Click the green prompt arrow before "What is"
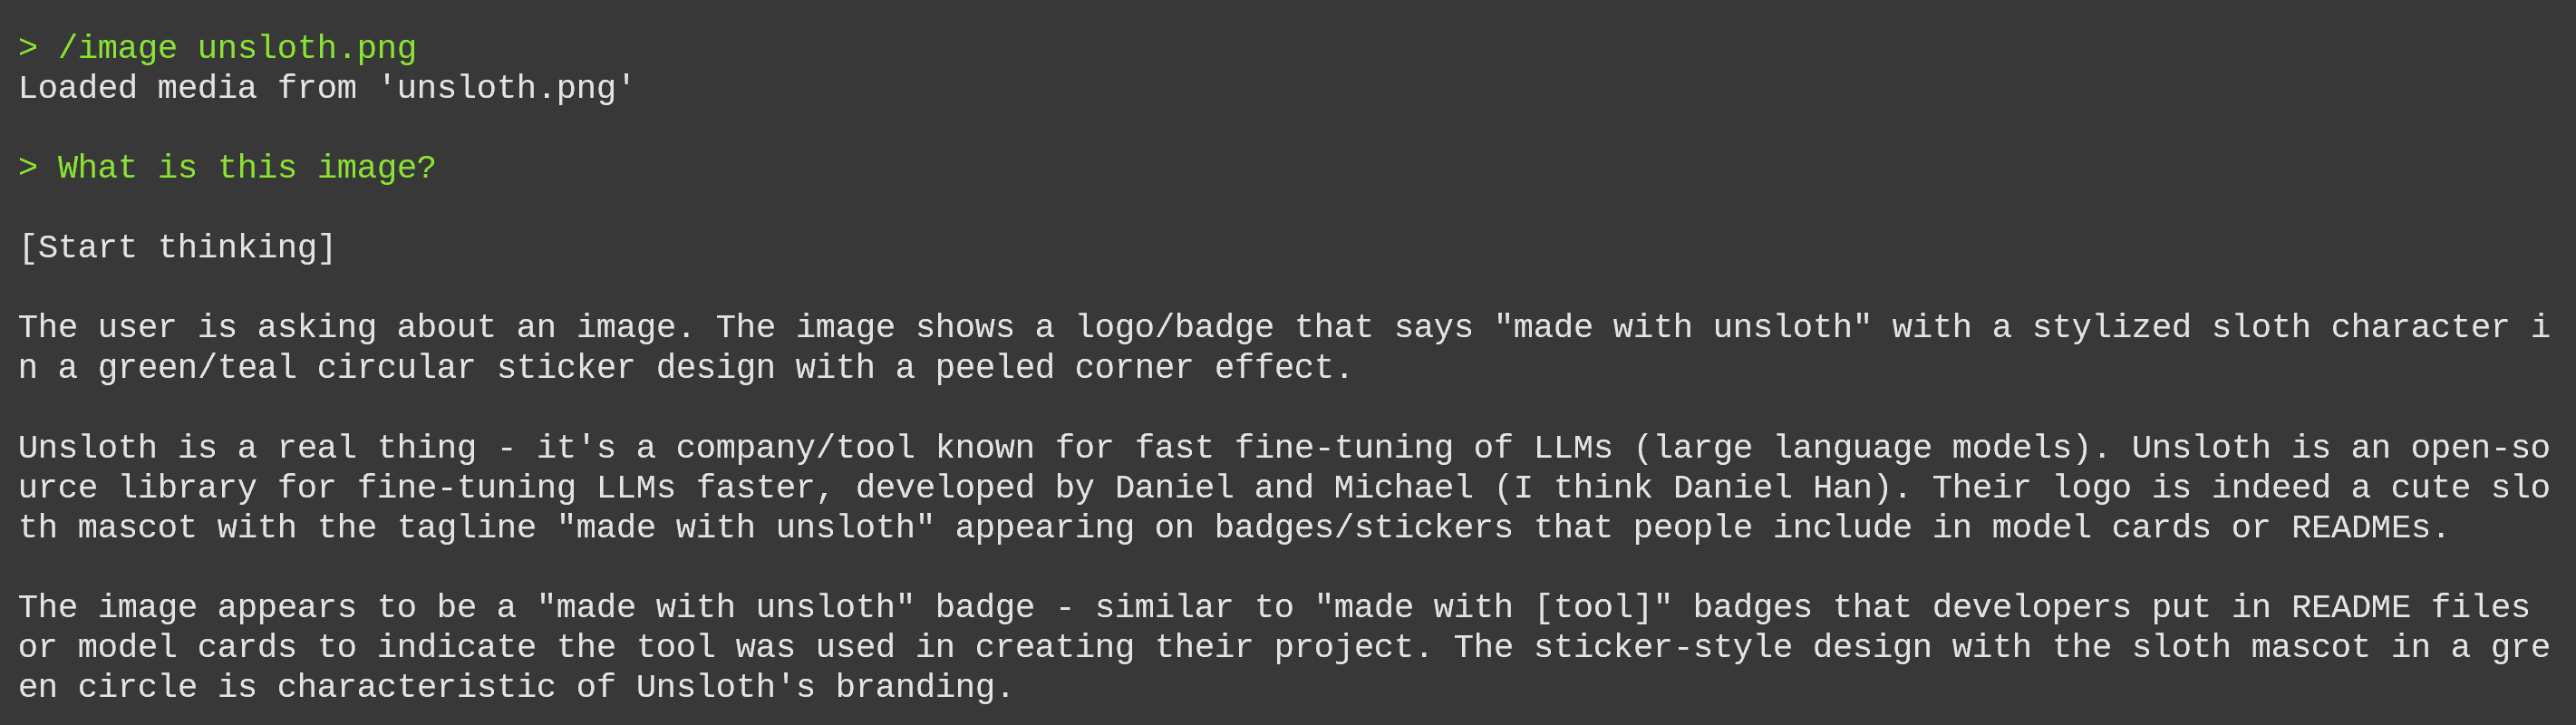2576x725 pixels. point(28,167)
